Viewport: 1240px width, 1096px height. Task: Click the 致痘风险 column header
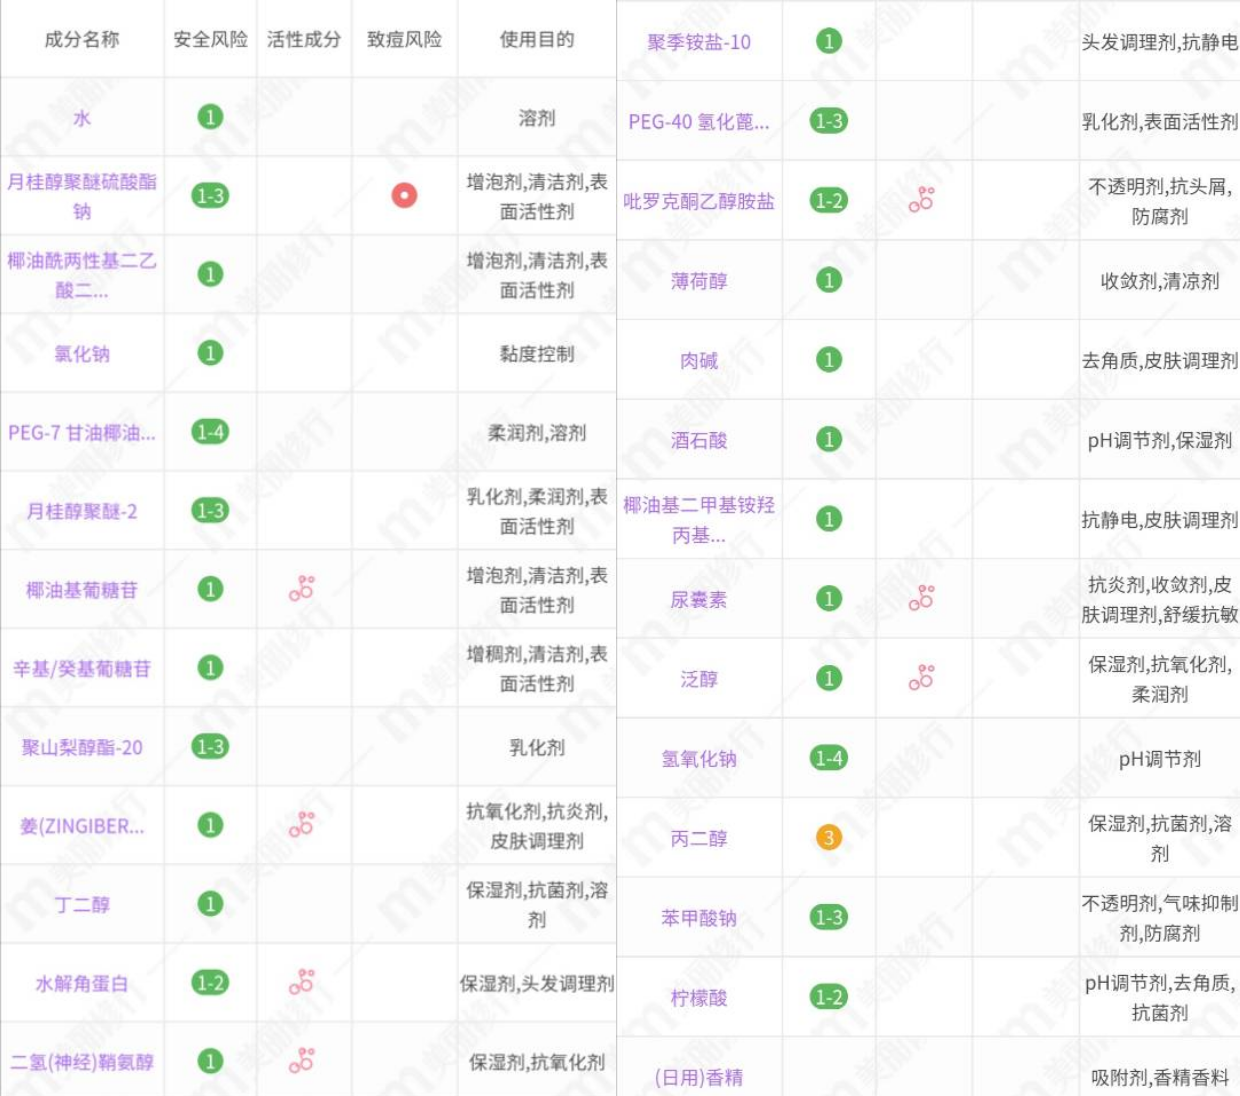[404, 39]
